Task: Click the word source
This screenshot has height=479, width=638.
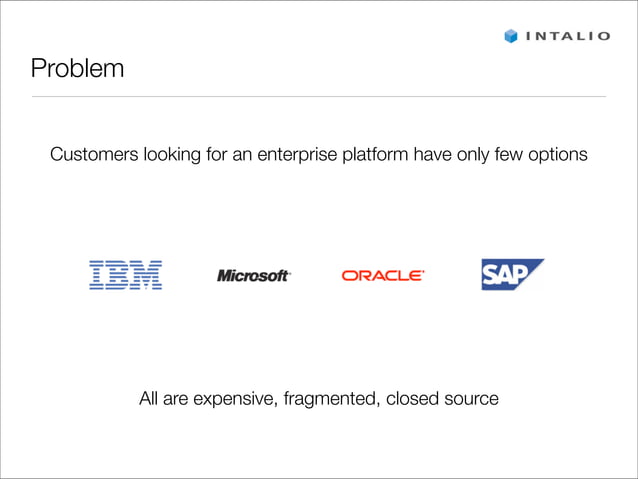Action: point(471,400)
